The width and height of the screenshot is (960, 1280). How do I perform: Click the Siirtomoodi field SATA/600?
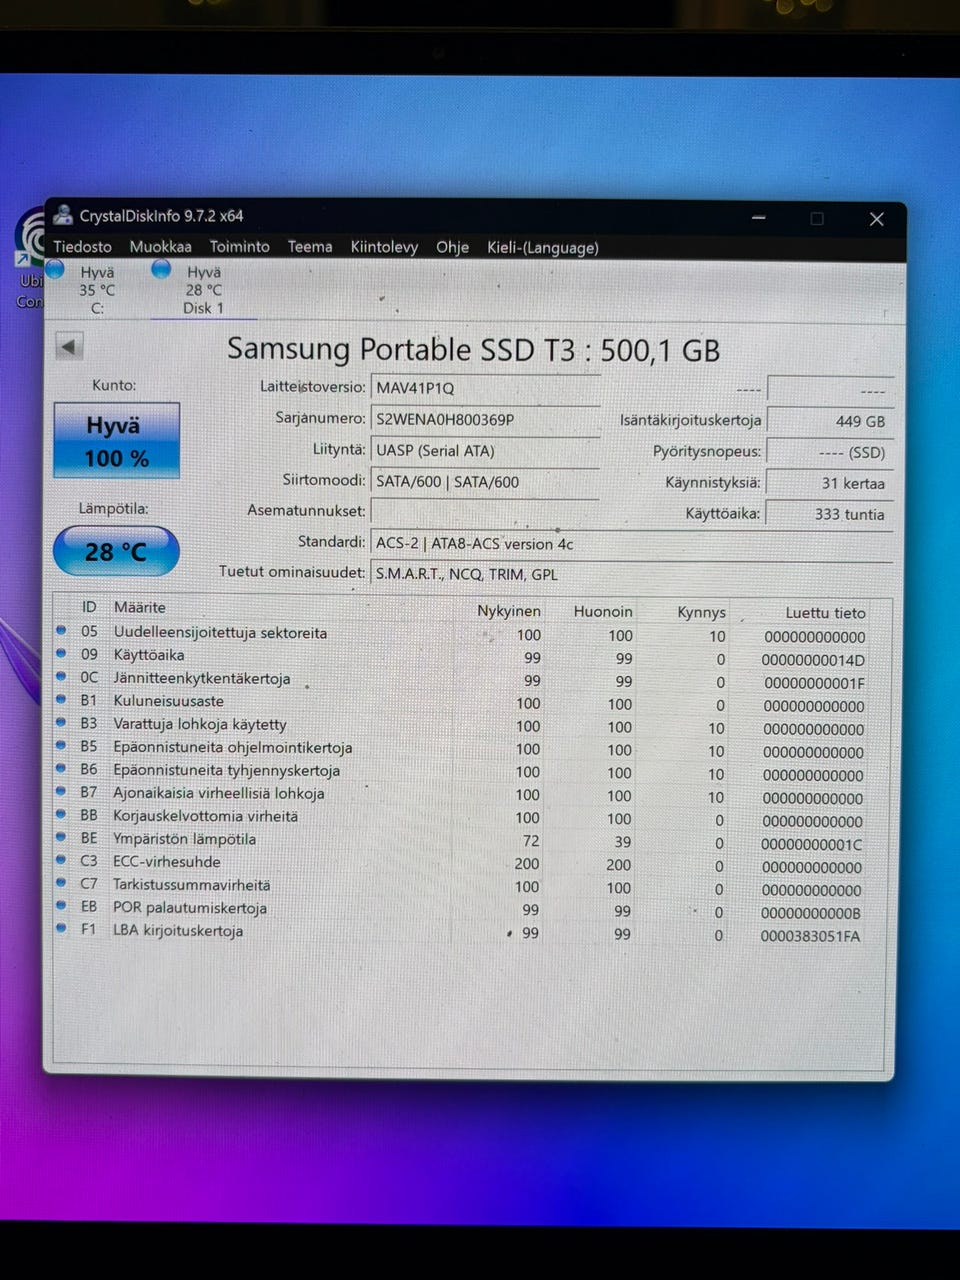(485, 481)
